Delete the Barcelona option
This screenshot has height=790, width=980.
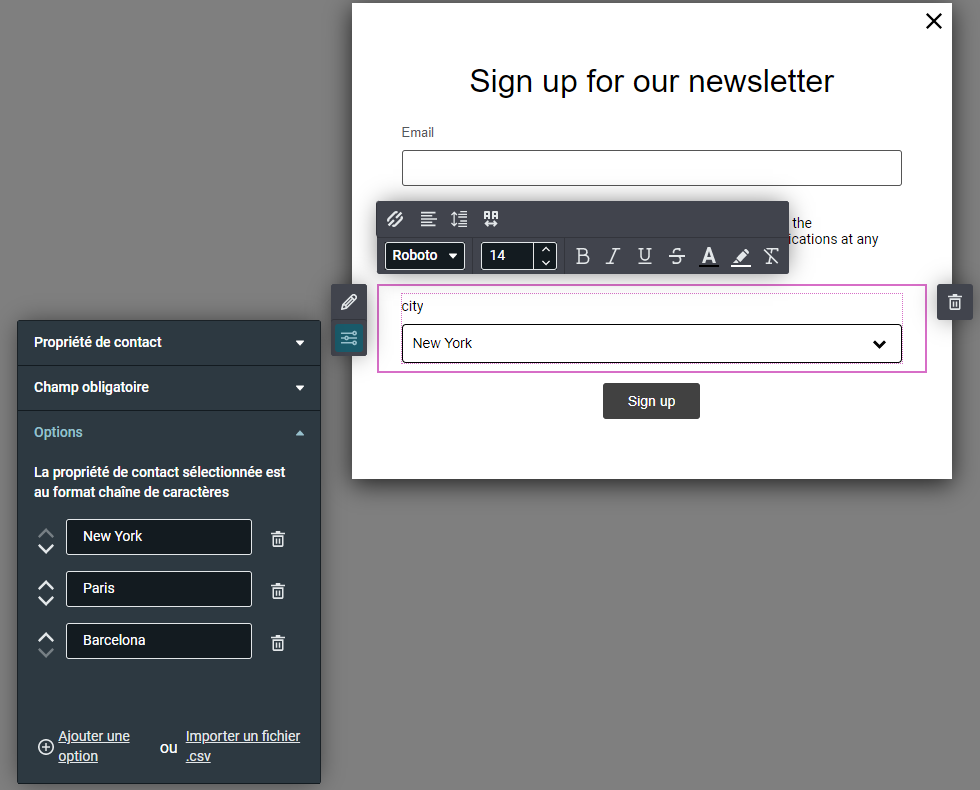pos(278,642)
